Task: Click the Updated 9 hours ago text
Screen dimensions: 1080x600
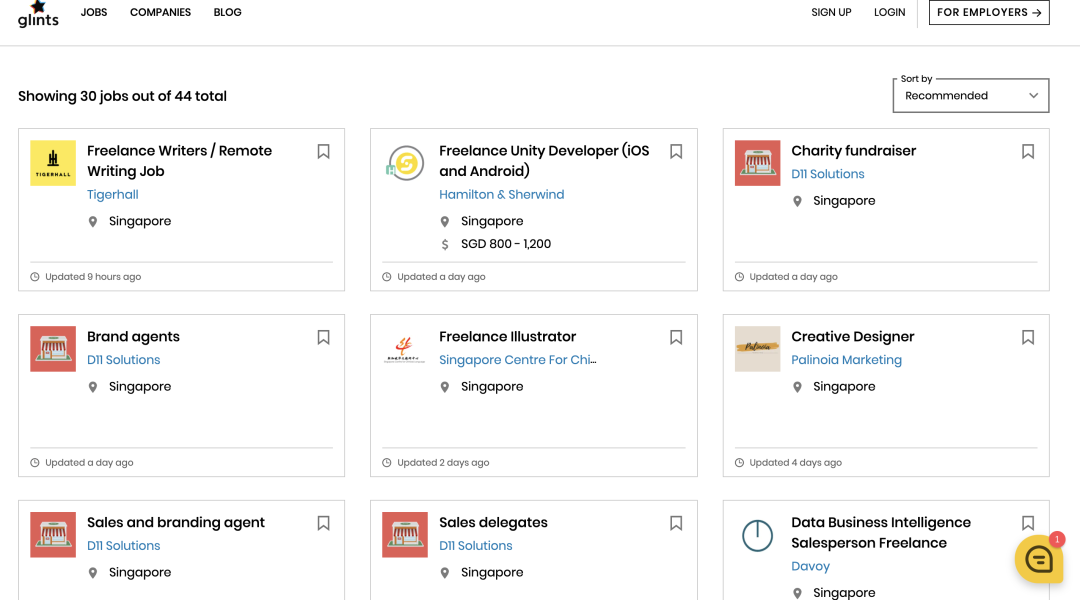Action: click(x=93, y=277)
